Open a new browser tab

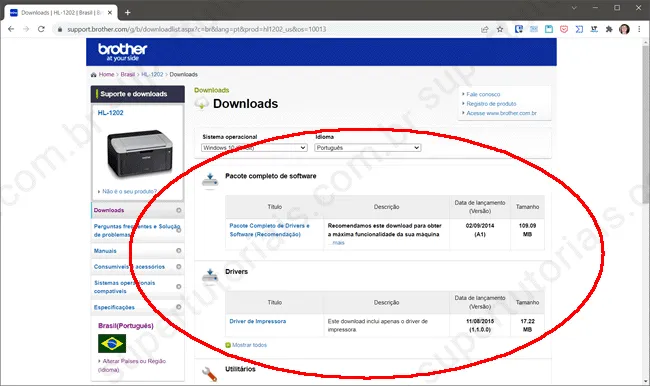128,12
